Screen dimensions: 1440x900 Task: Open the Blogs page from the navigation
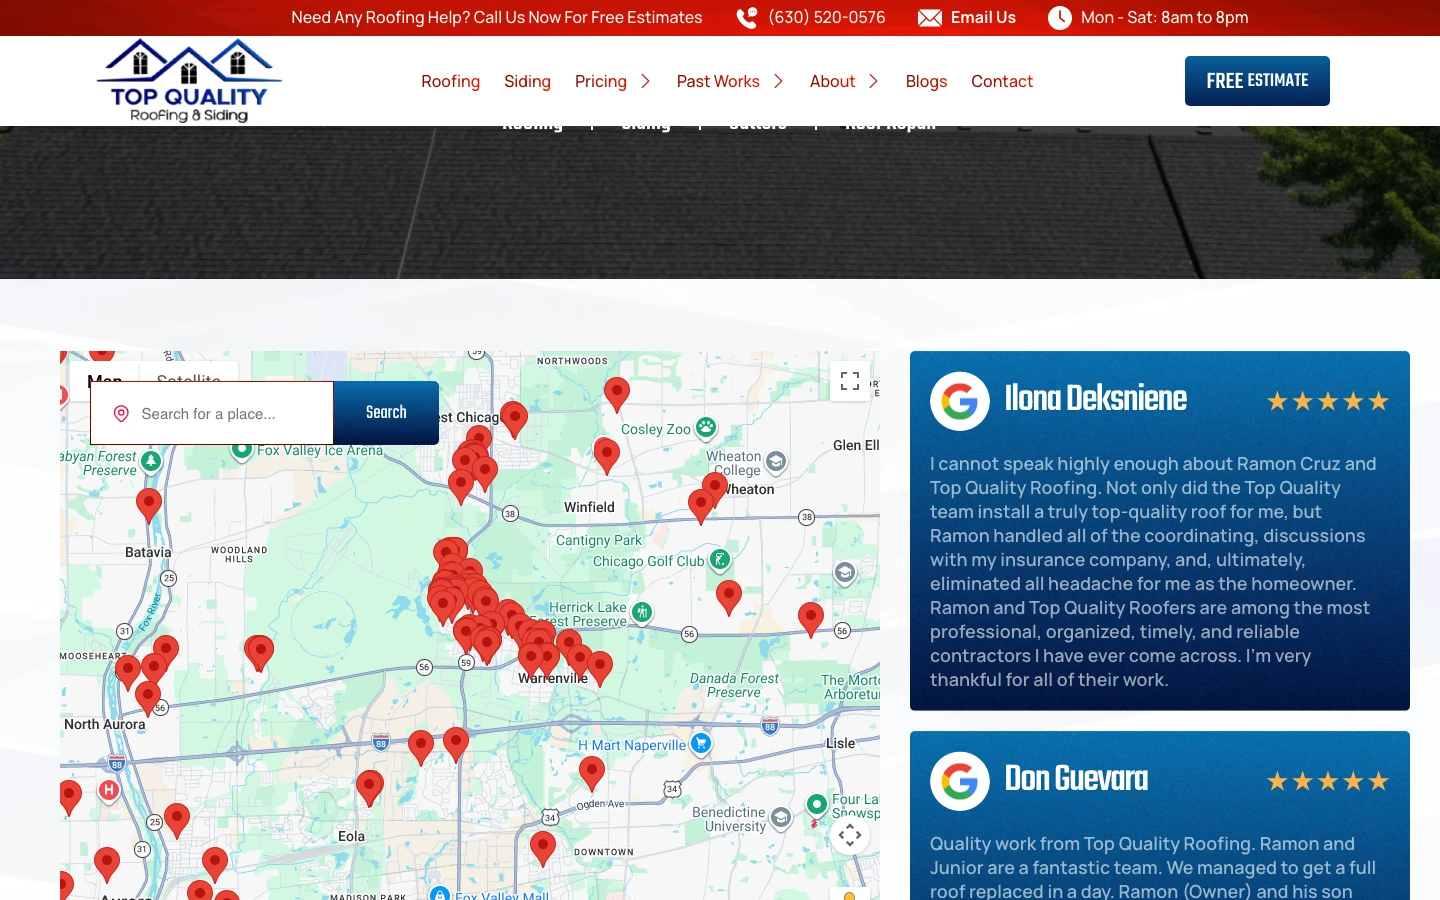tap(925, 81)
